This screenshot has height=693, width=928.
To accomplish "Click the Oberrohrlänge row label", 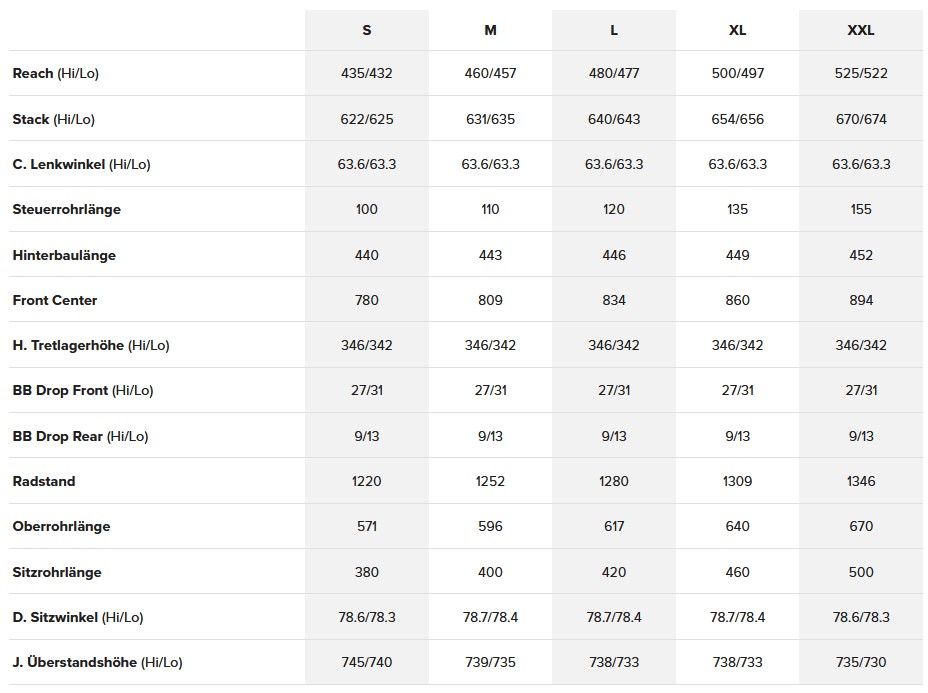I will [x=61, y=526].
